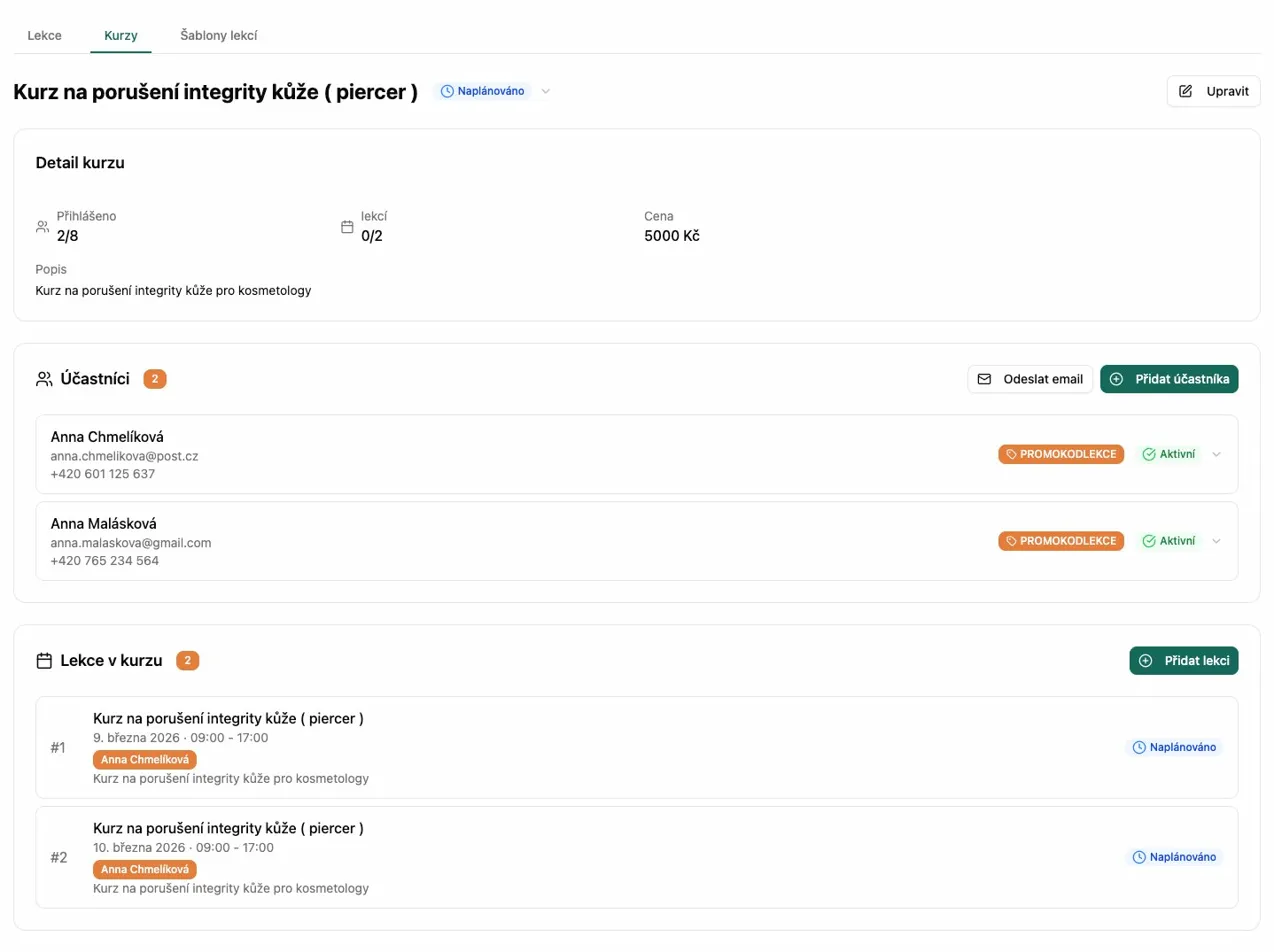Click Anna Chmelíková instructor tag in lesson #2
Viewport: 1274px width, 952px height.
[x=144, y=869]
